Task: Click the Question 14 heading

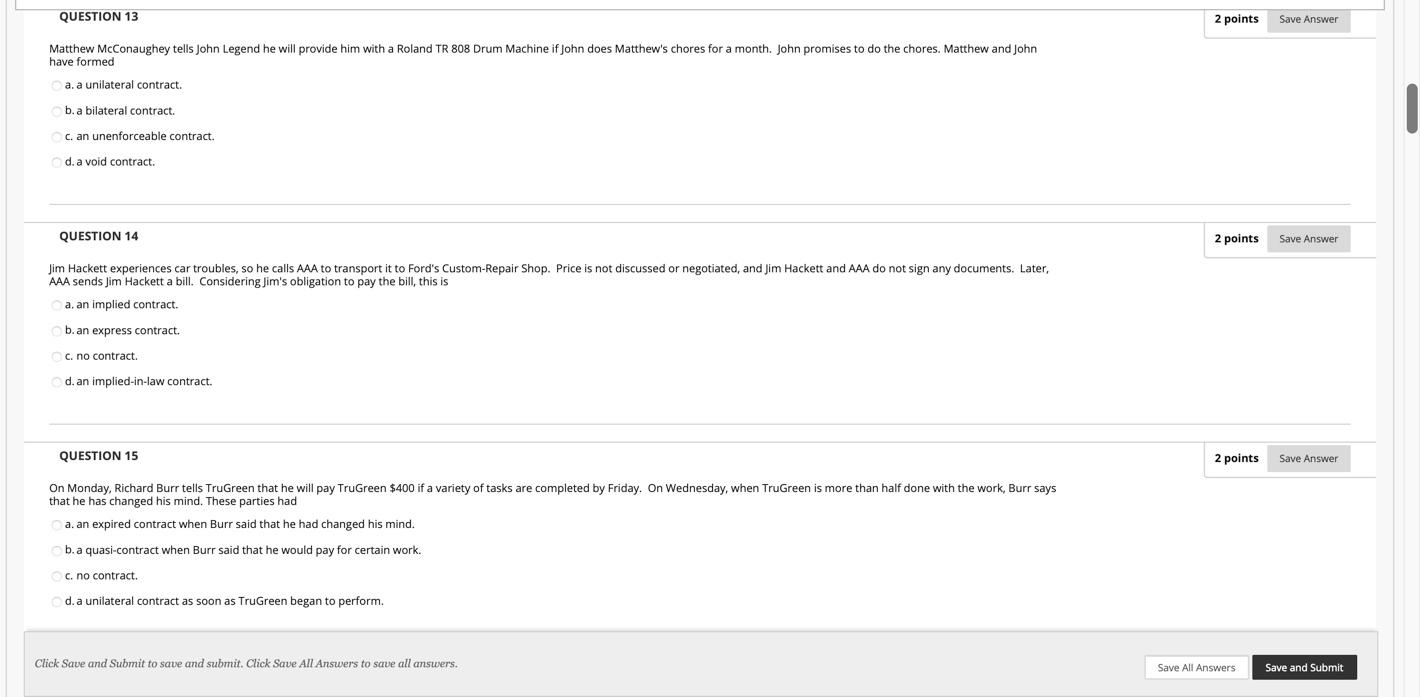Action: [98, 236]
